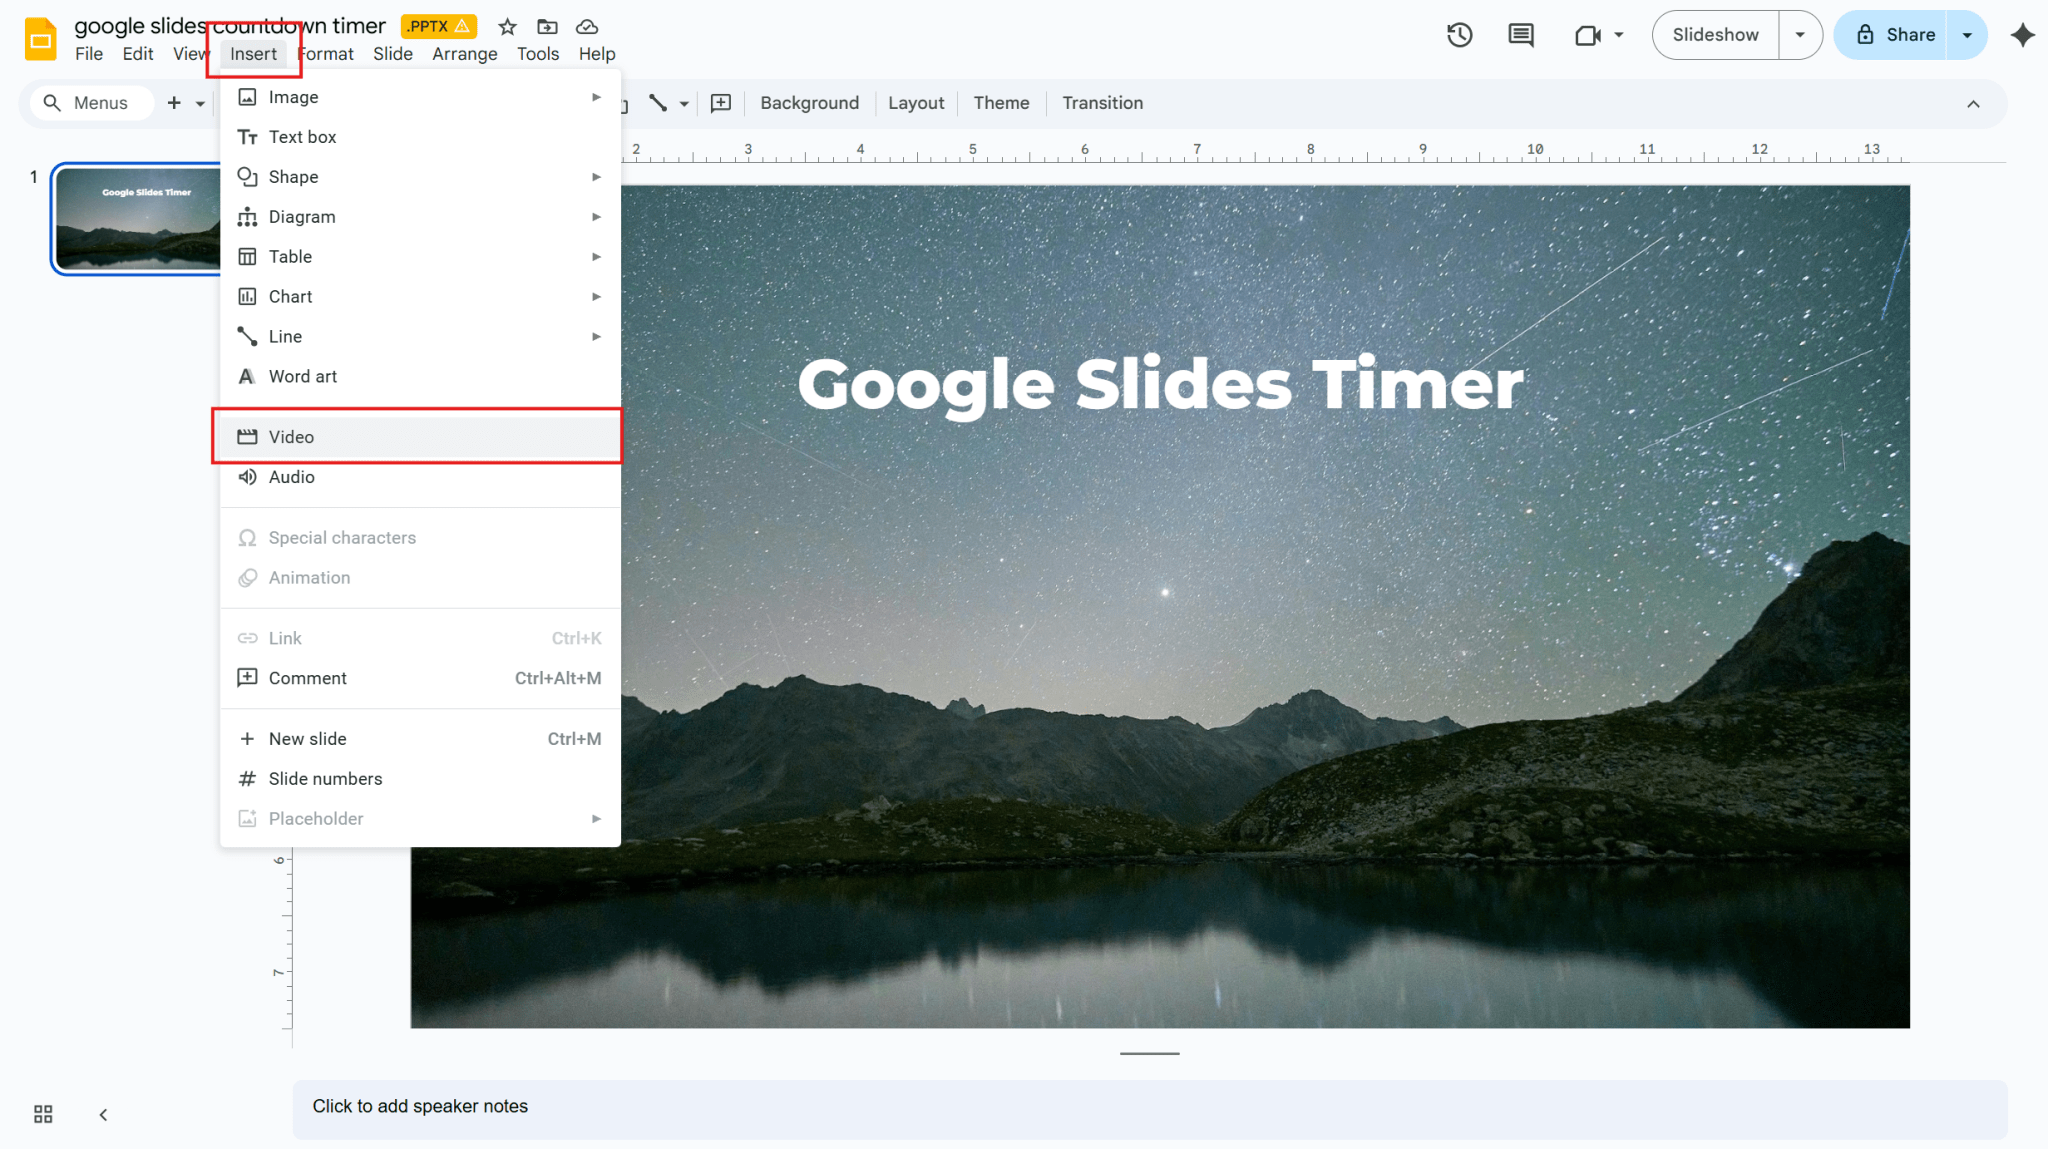This screenshot has width=2048, height=1149.
Task: Select the Line tool in the toolbar
Action: [x=658, y=102]
